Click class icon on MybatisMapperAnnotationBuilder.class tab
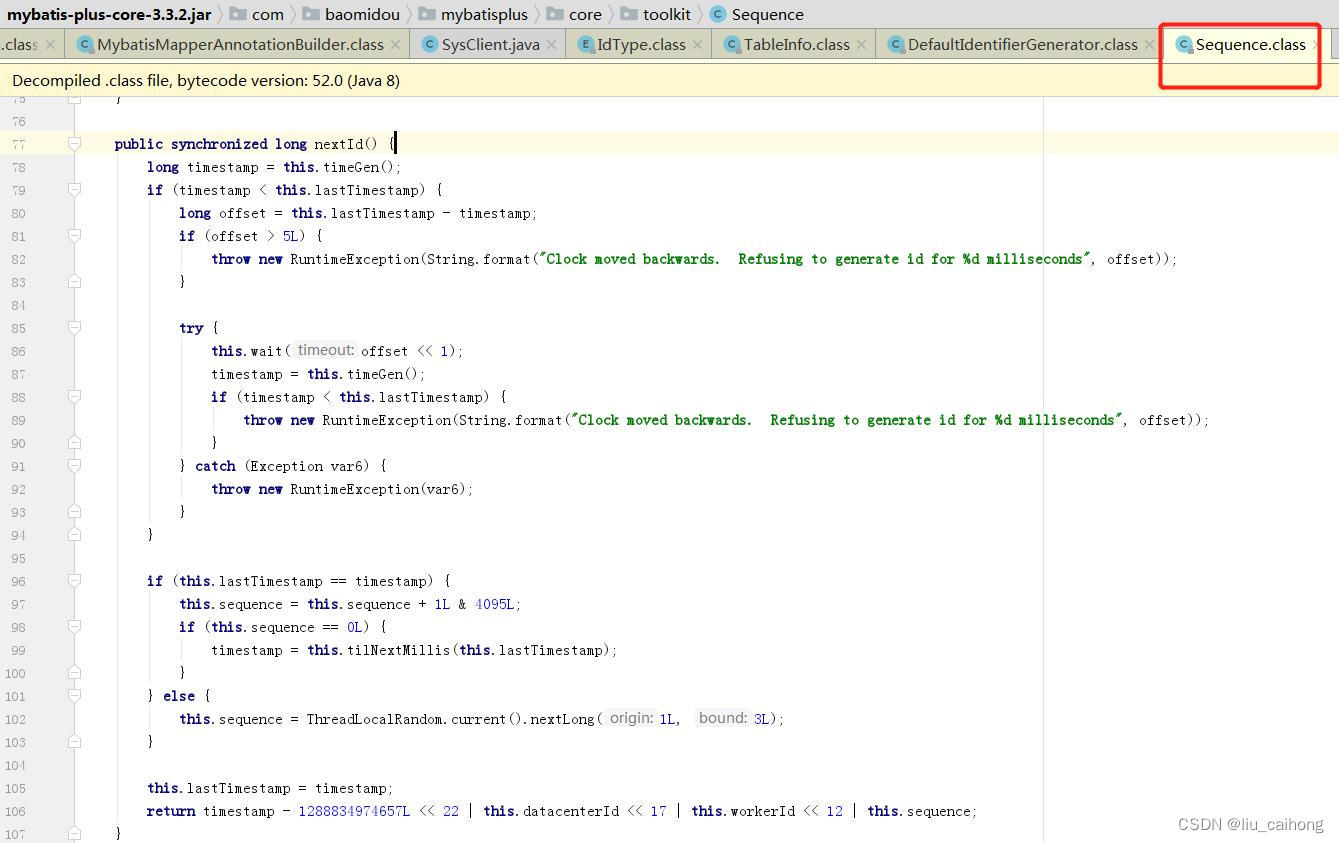Viewport: 1339px width, 843px height. 86,44
